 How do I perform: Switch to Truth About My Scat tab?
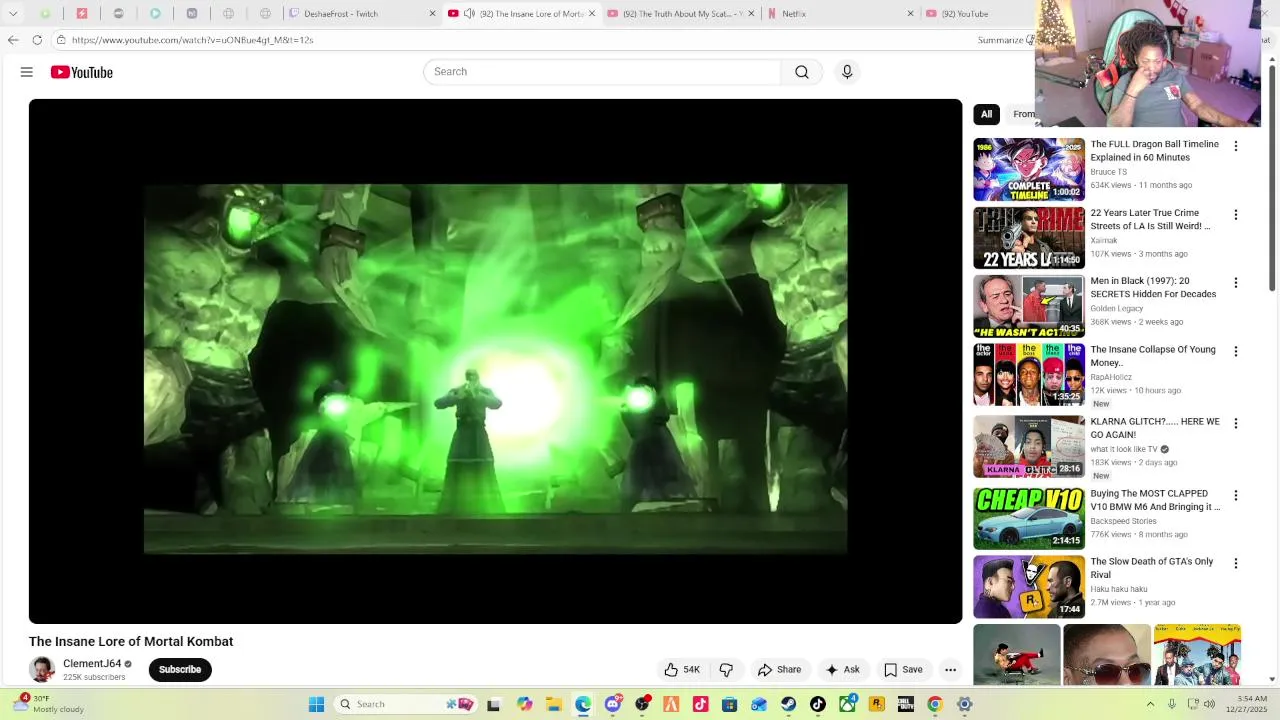tap(683, 14)
